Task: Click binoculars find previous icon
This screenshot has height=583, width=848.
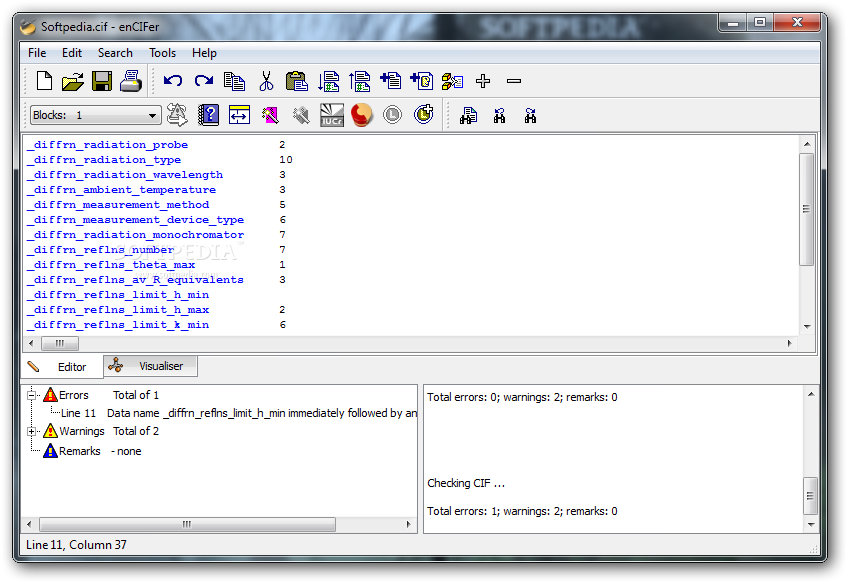Action: tap(499, 115)
